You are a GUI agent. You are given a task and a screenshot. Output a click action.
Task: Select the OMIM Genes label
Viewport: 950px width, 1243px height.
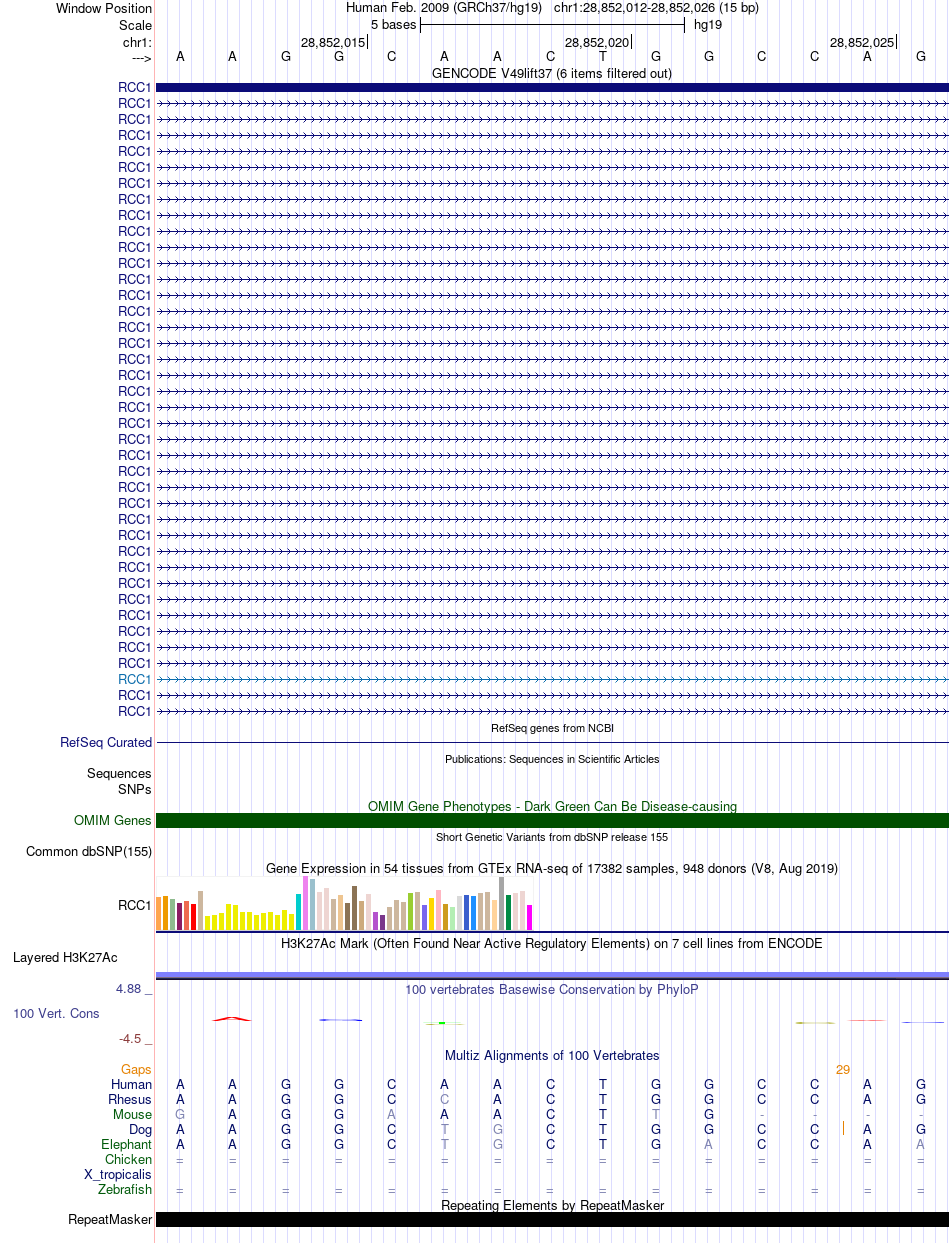click(113, 821)
